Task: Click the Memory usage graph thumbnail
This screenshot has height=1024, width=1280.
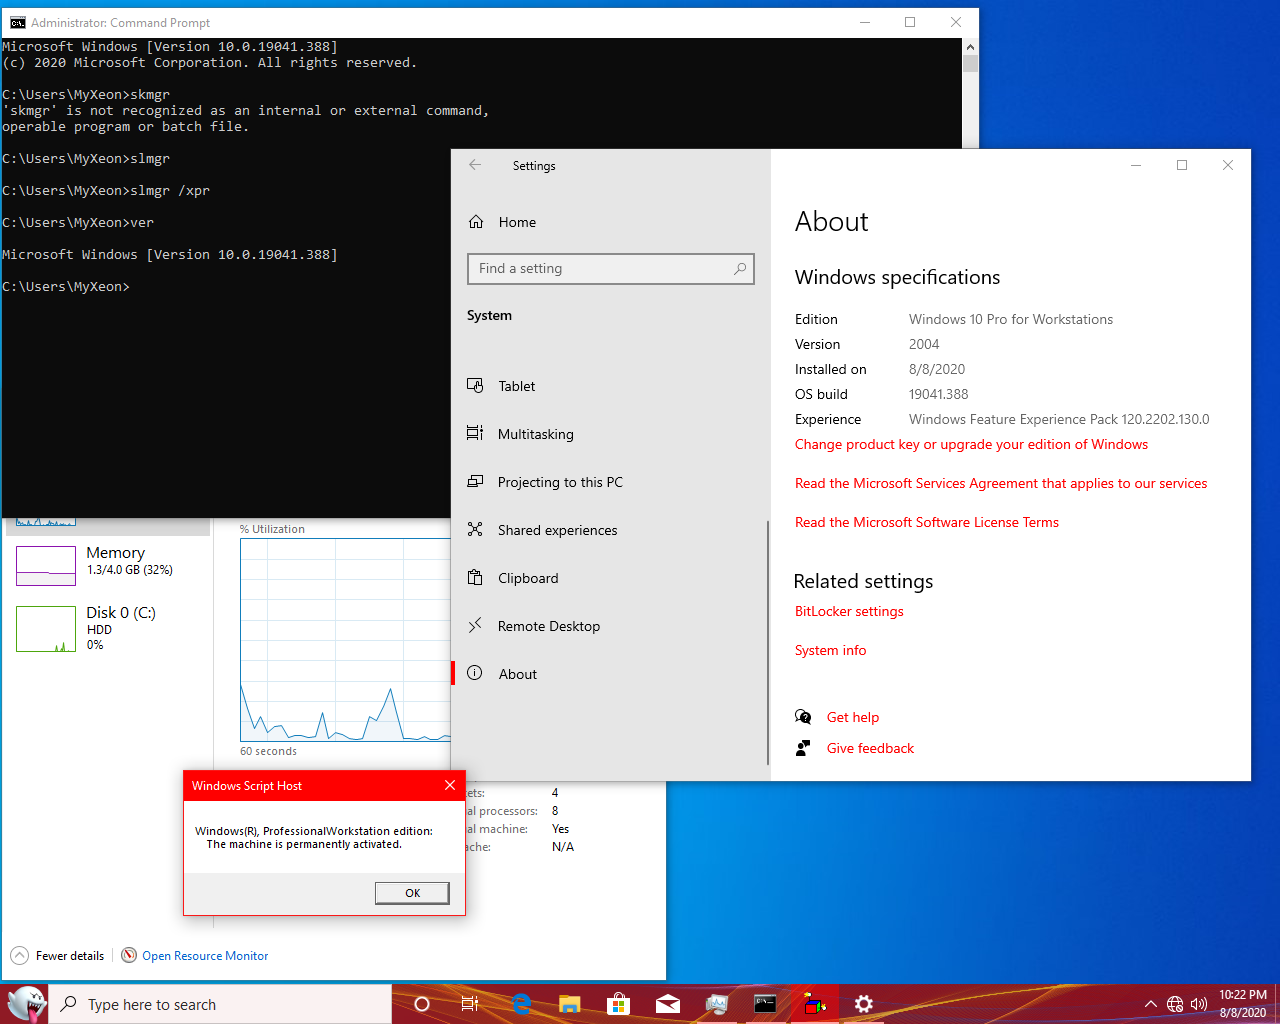Action: (x=46, y=566)
